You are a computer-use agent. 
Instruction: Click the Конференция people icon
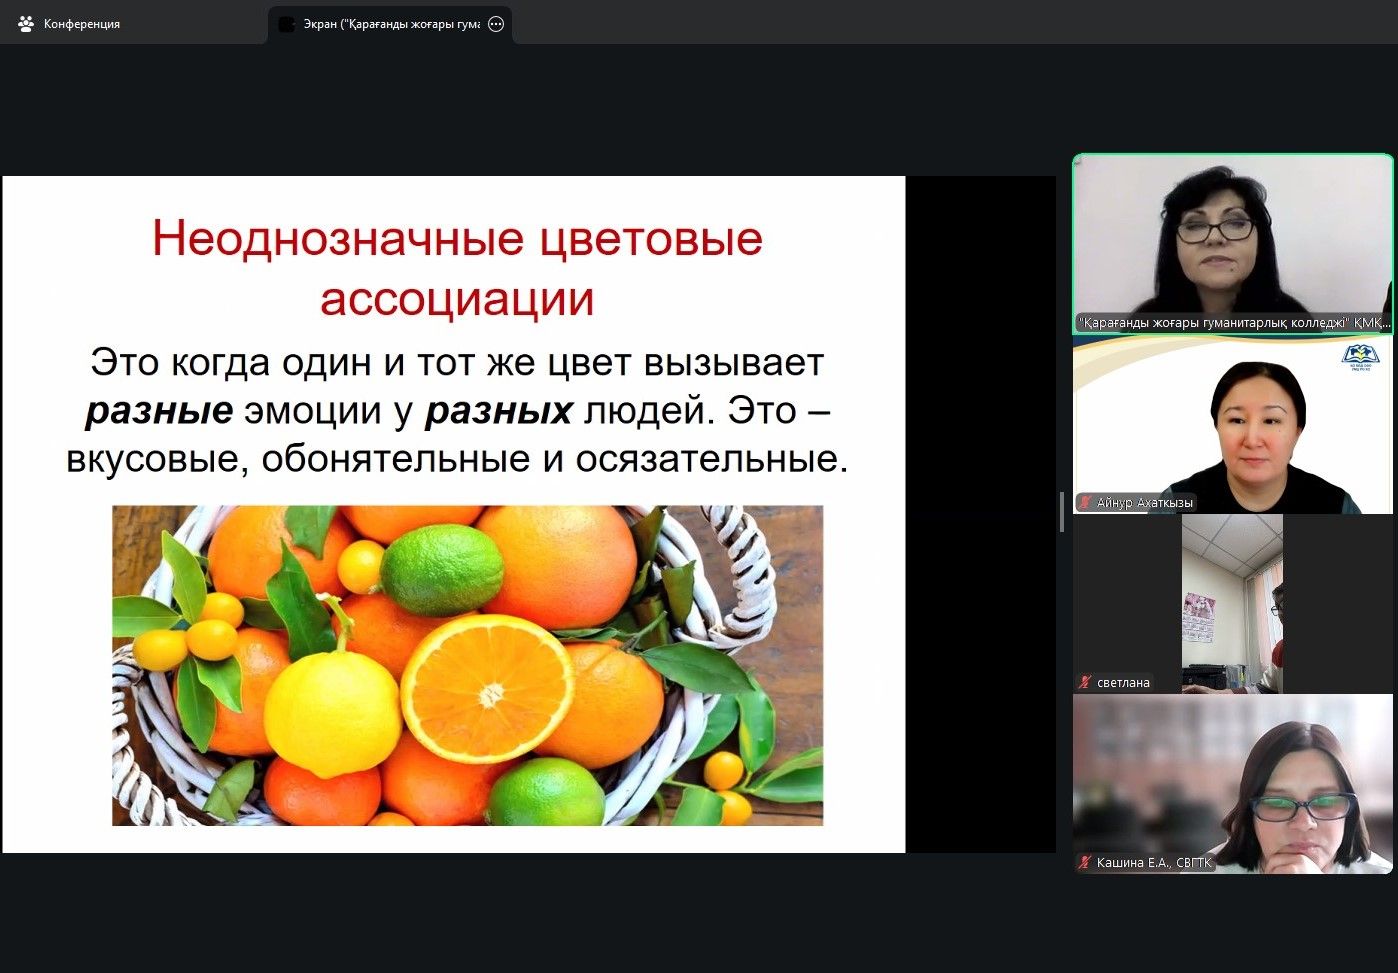point(26,24)
